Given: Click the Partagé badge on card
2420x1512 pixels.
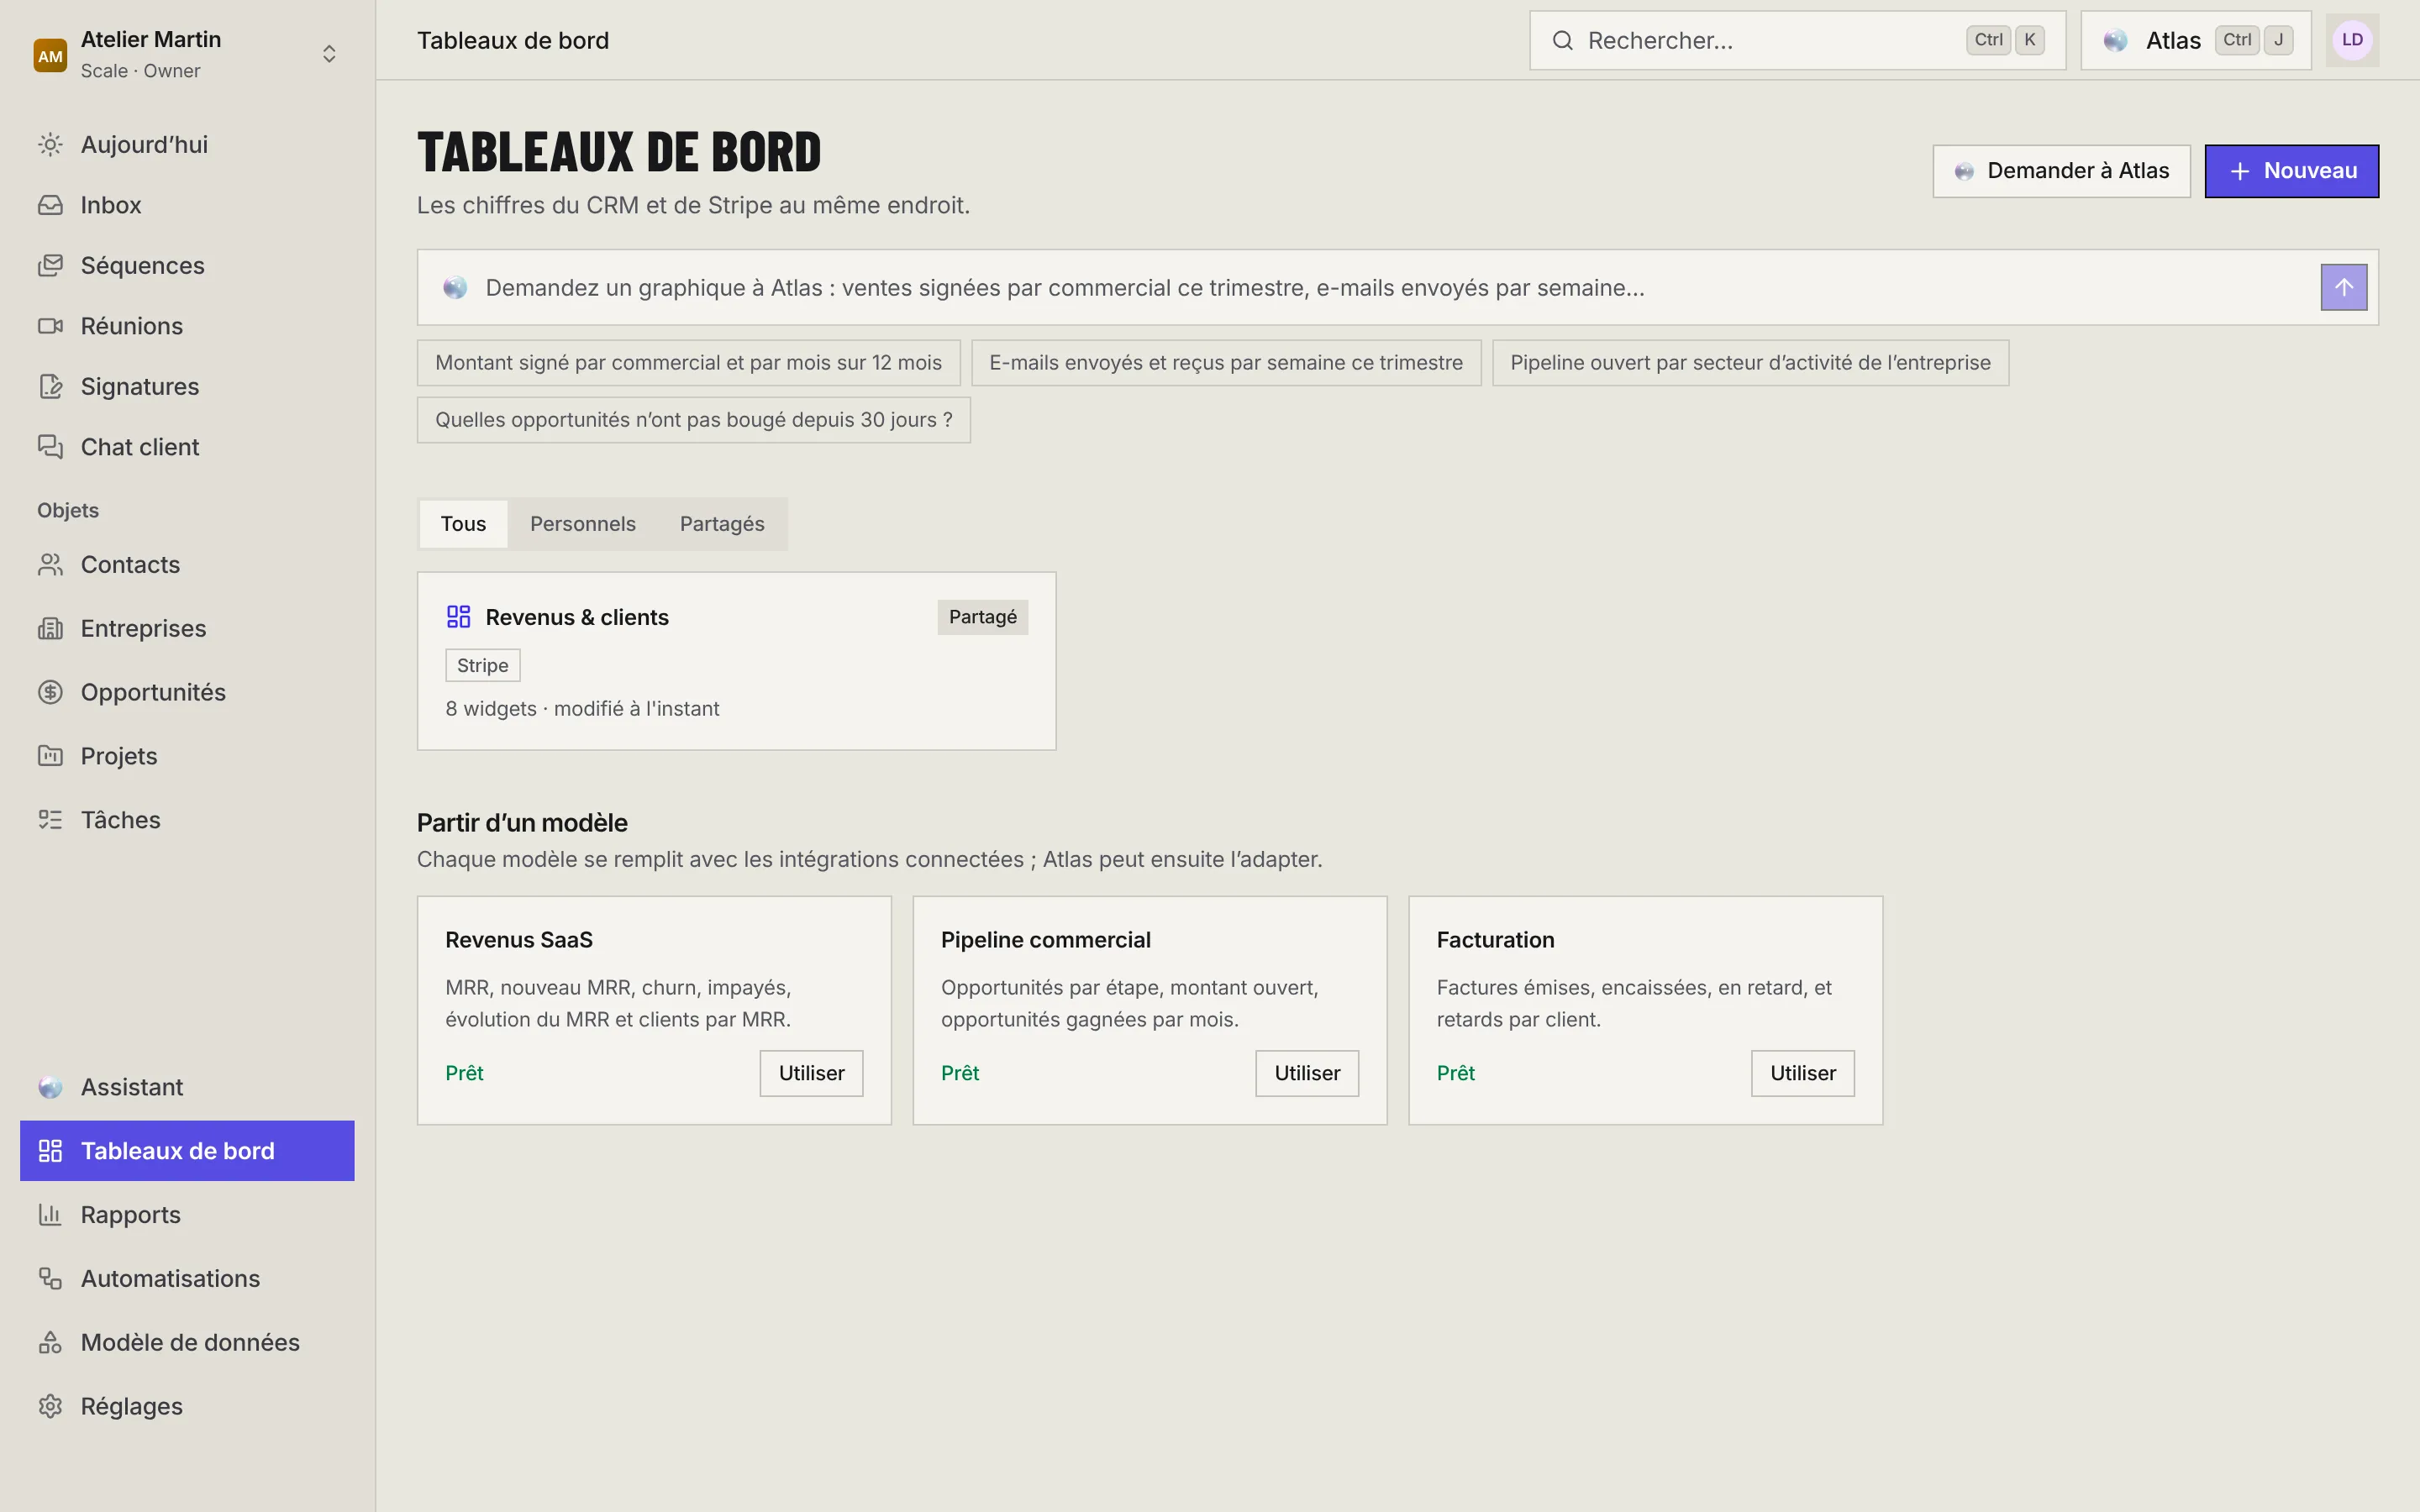Looking at the screenshot, I should [982, 617].
